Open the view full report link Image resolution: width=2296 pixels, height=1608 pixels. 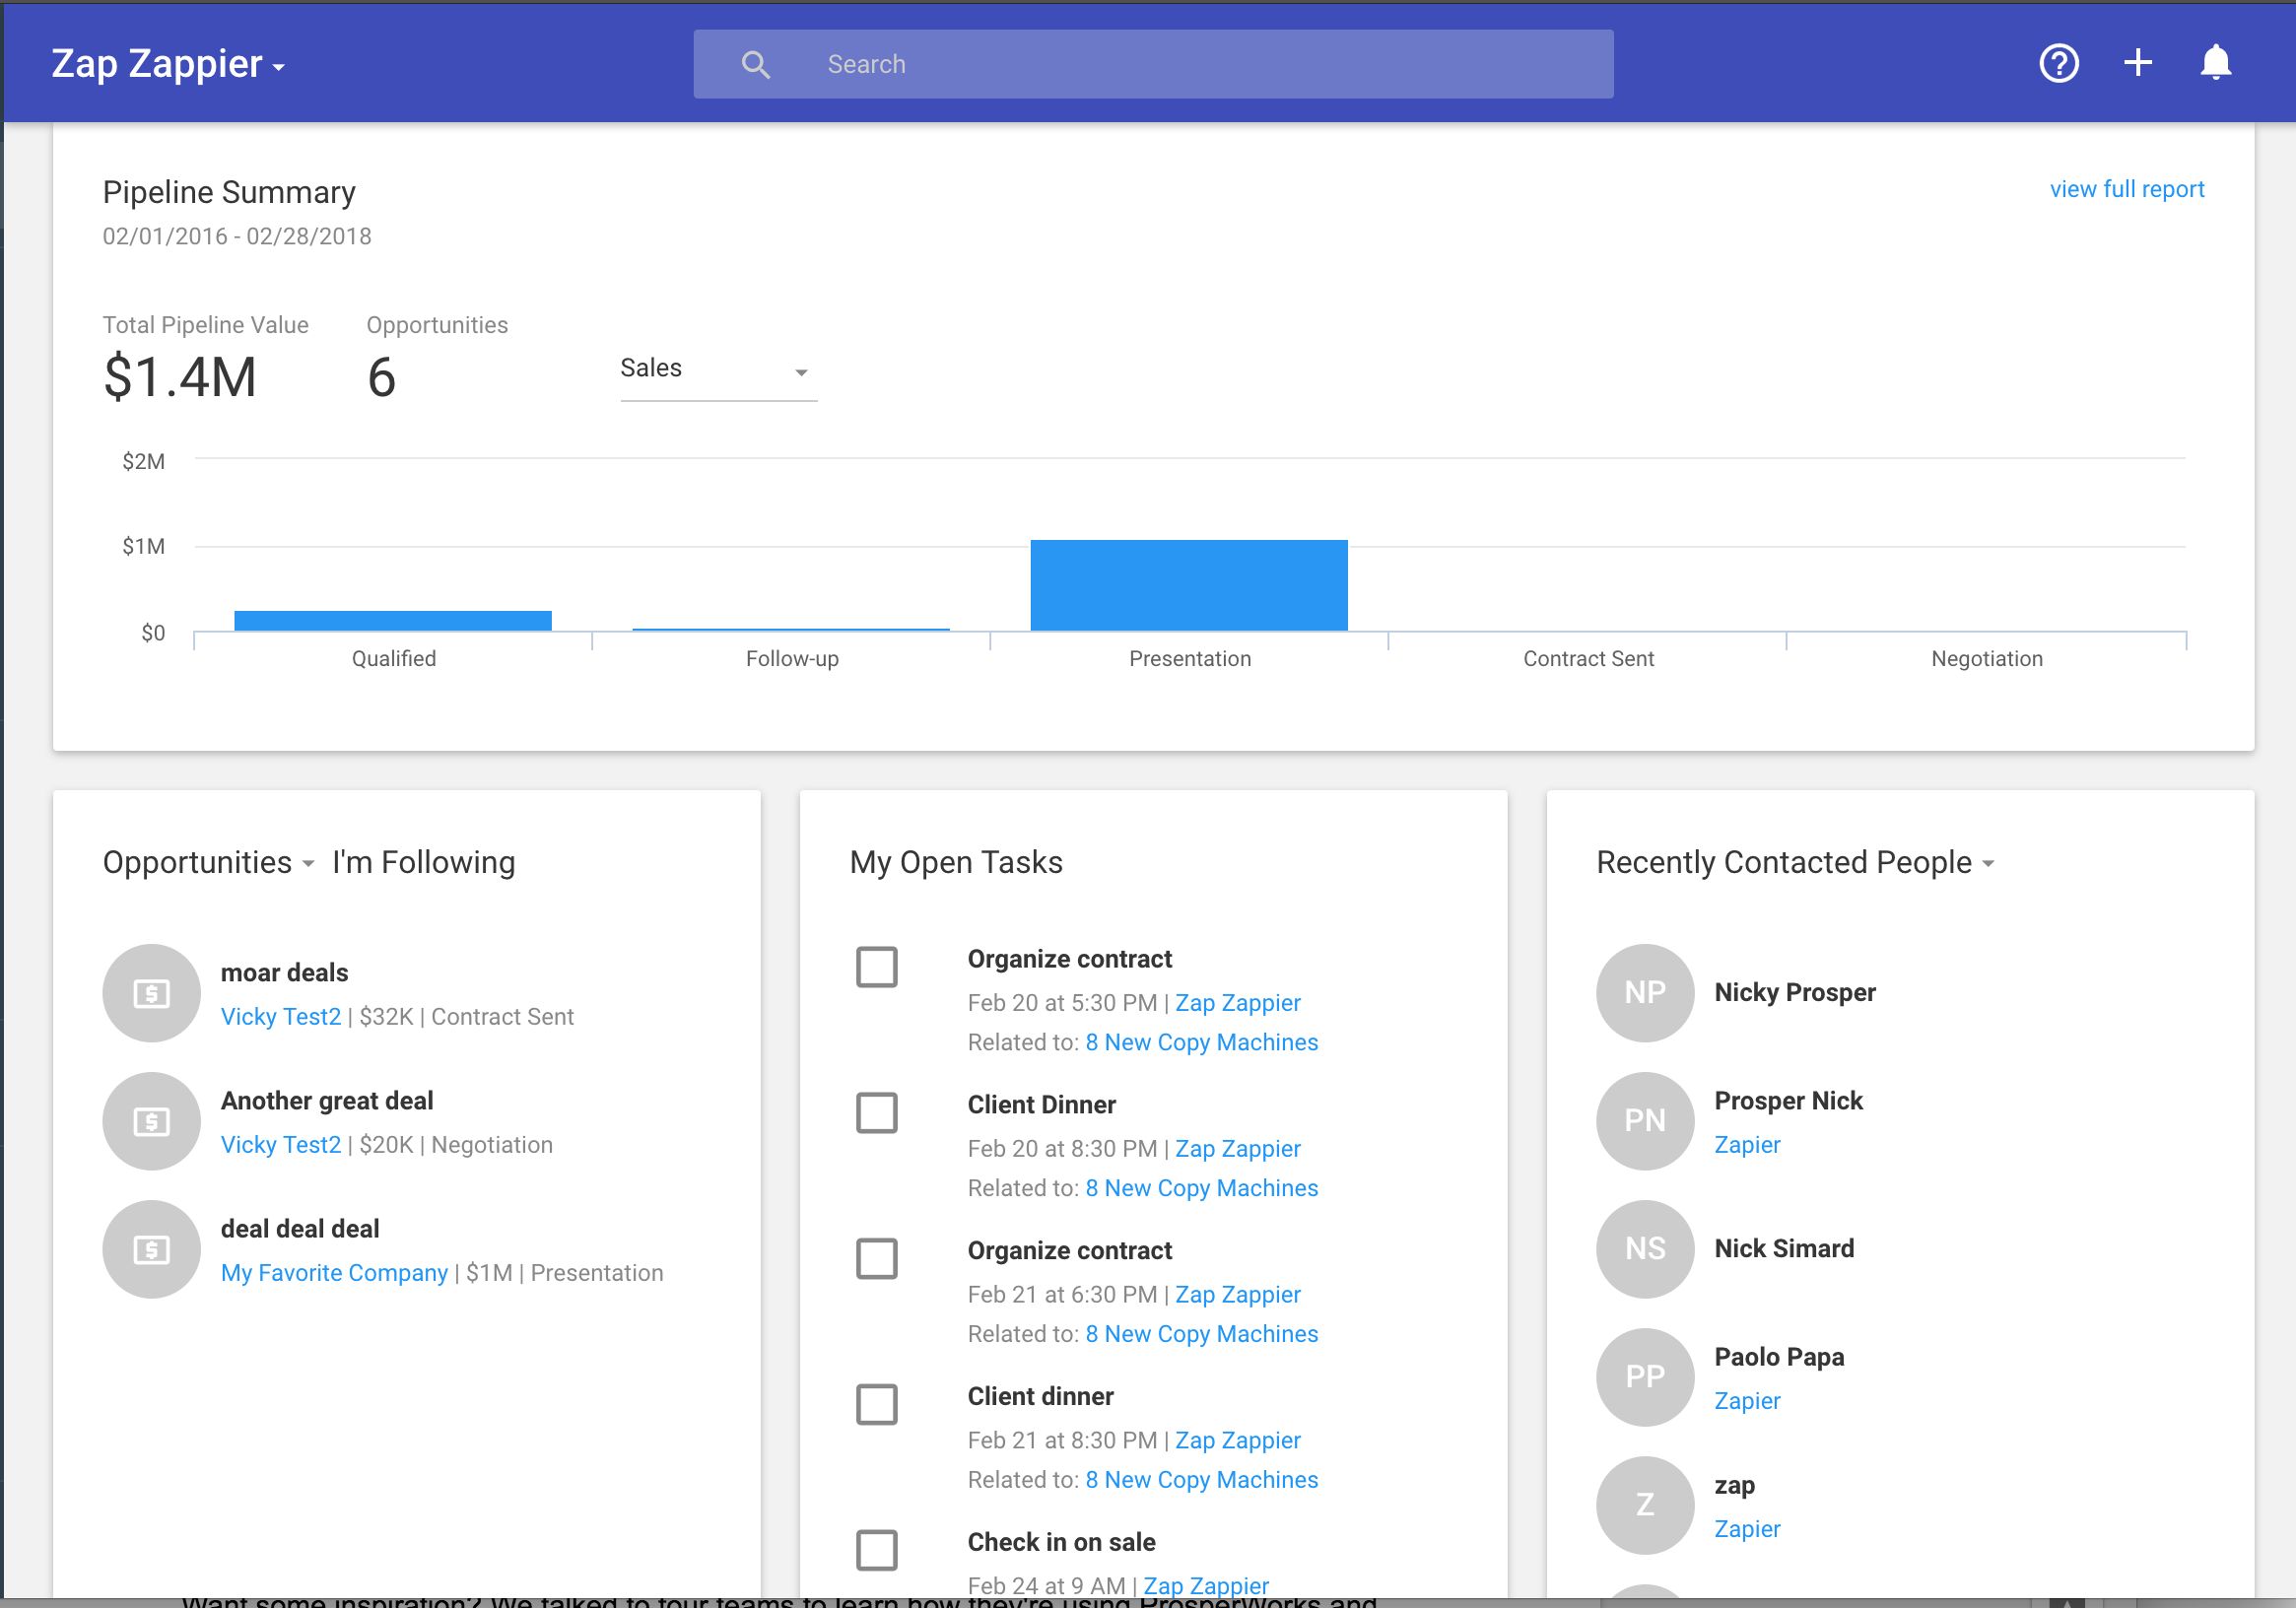[2126, 189]
